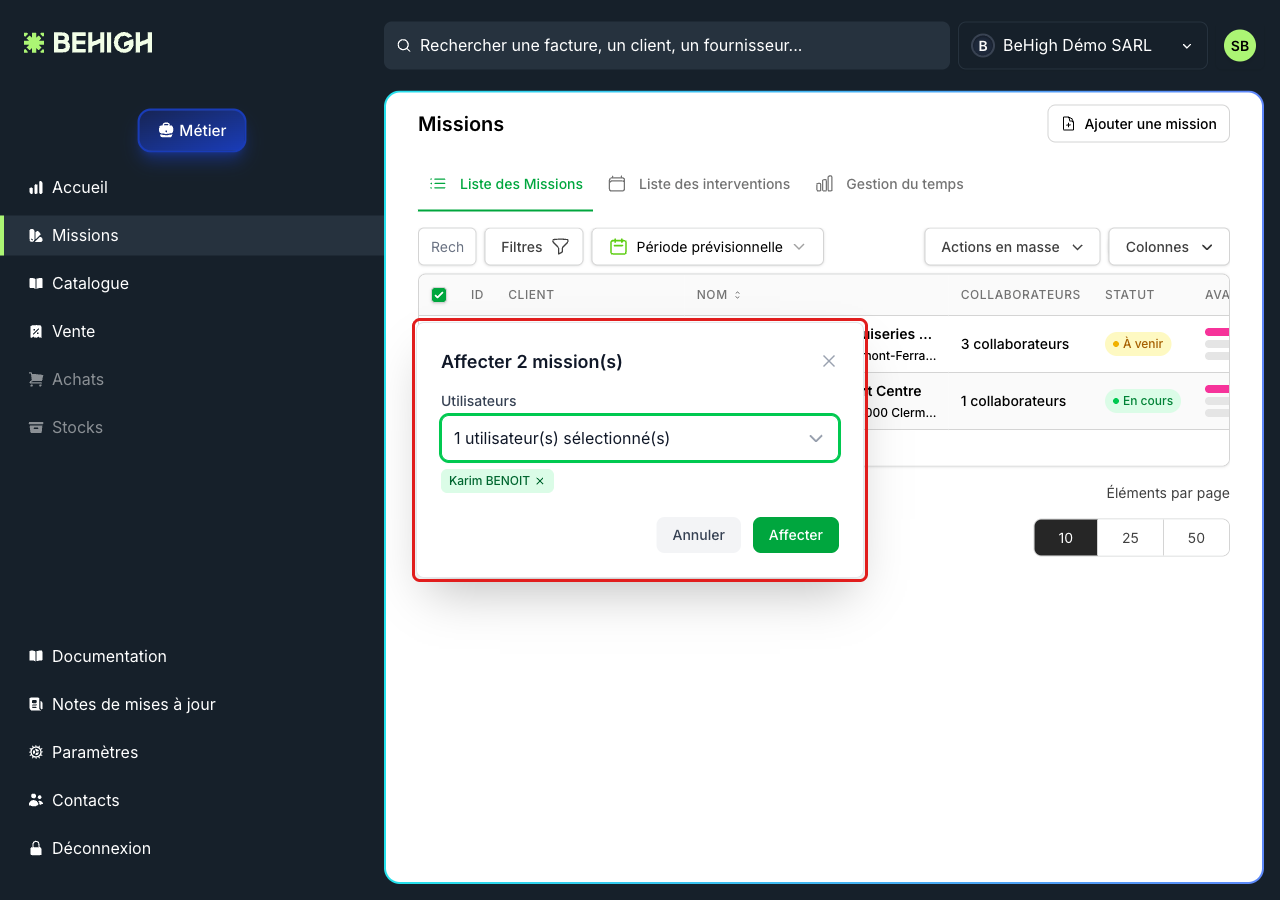
Task: Open the Gestion du temps tab
Action: pos(890,184)
